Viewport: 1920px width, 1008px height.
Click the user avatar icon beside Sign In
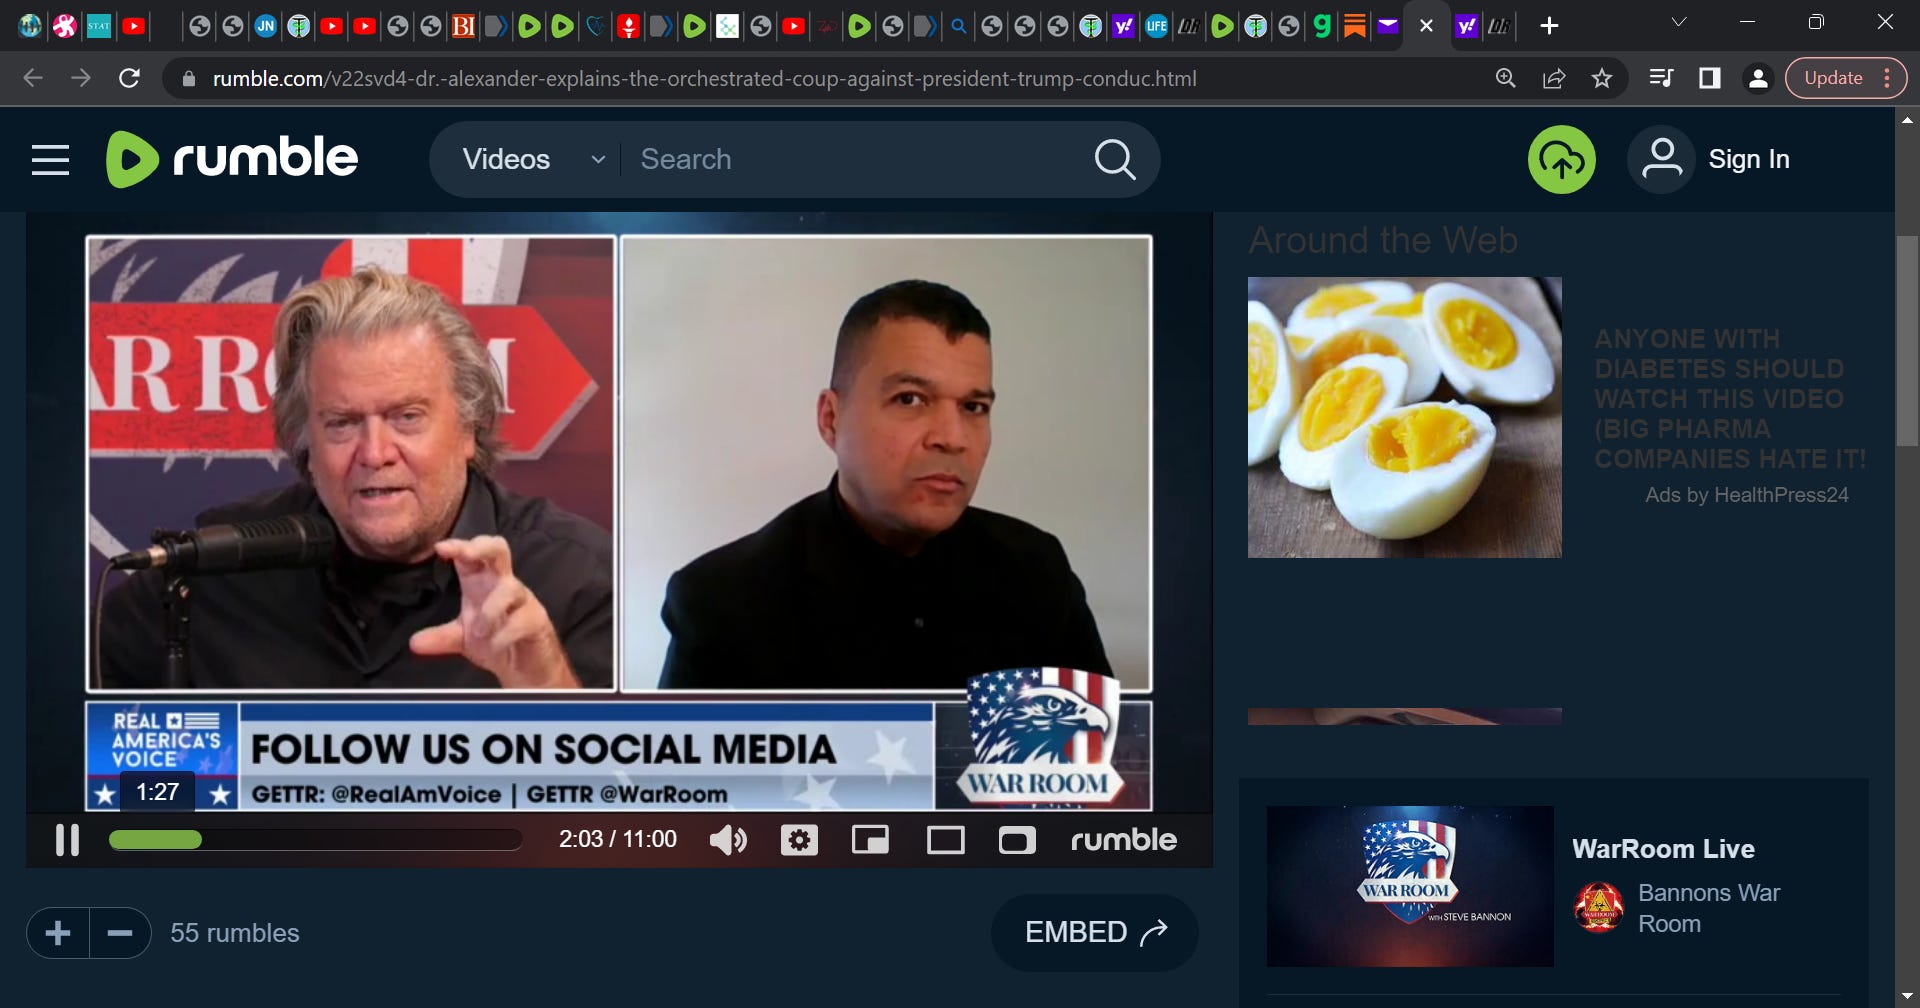[1661, 160]
